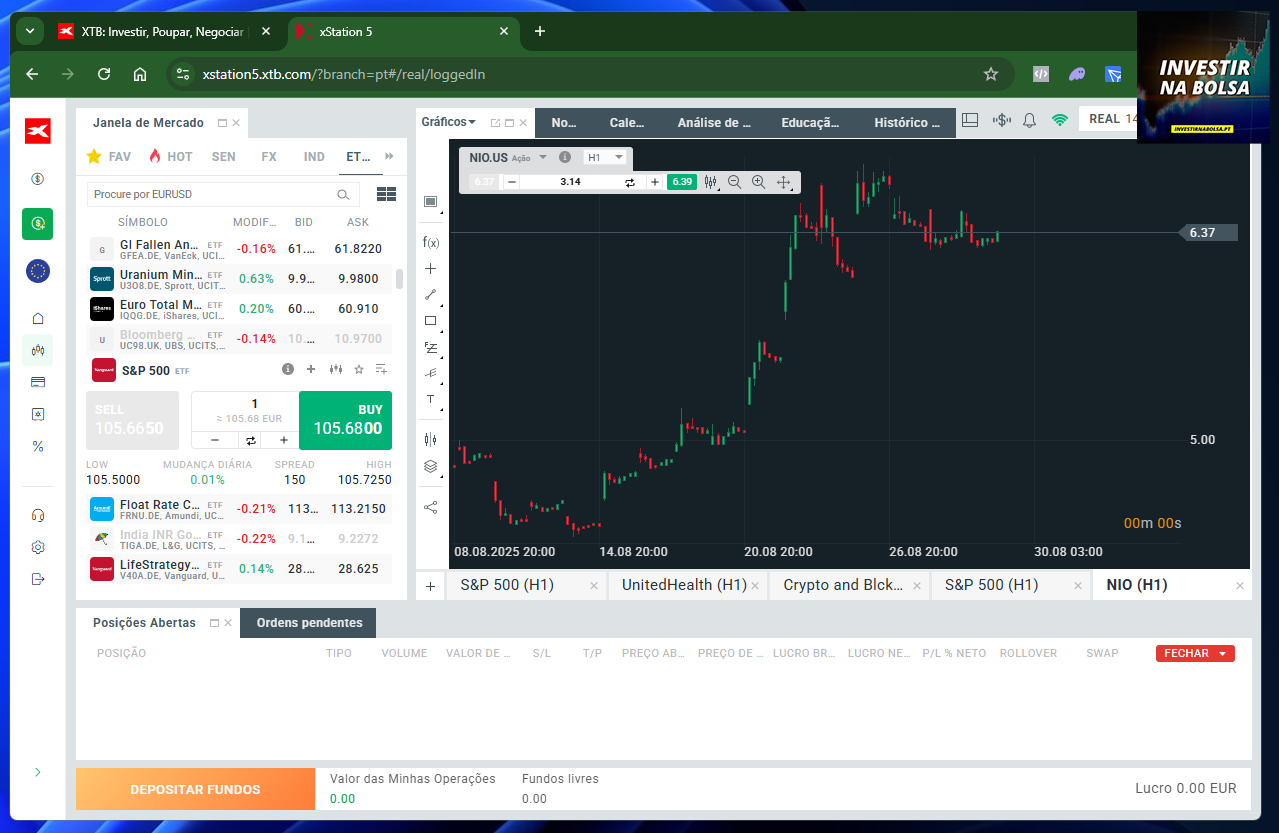
Task: Select the FAV market category tab
Action: coord(109,157)
